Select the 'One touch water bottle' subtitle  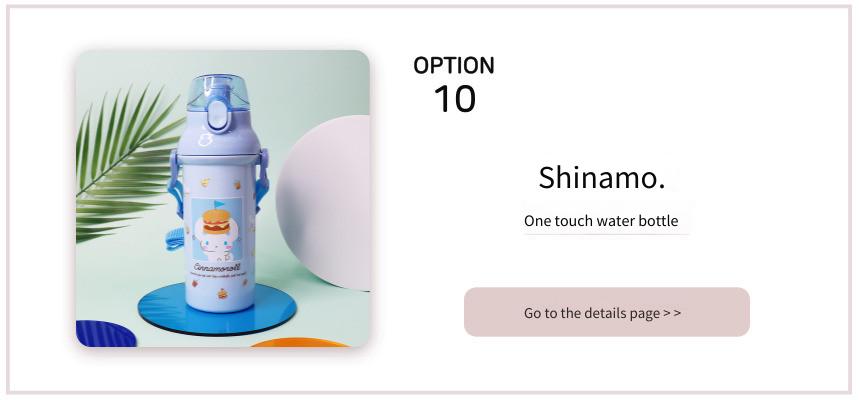[x=601, y=221]
